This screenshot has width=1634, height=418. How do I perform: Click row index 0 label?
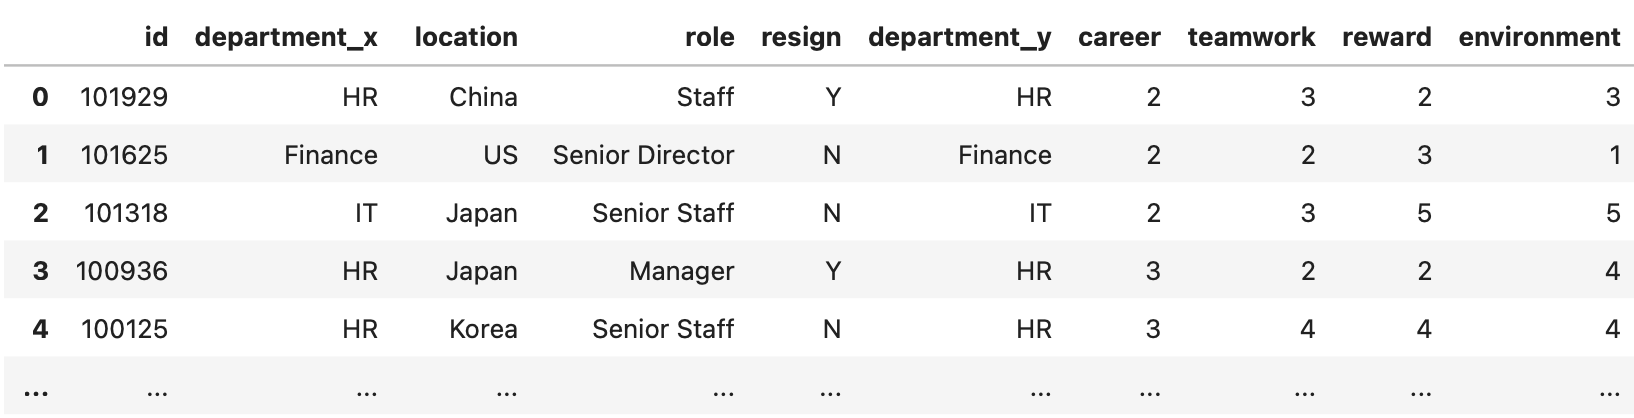40,97
